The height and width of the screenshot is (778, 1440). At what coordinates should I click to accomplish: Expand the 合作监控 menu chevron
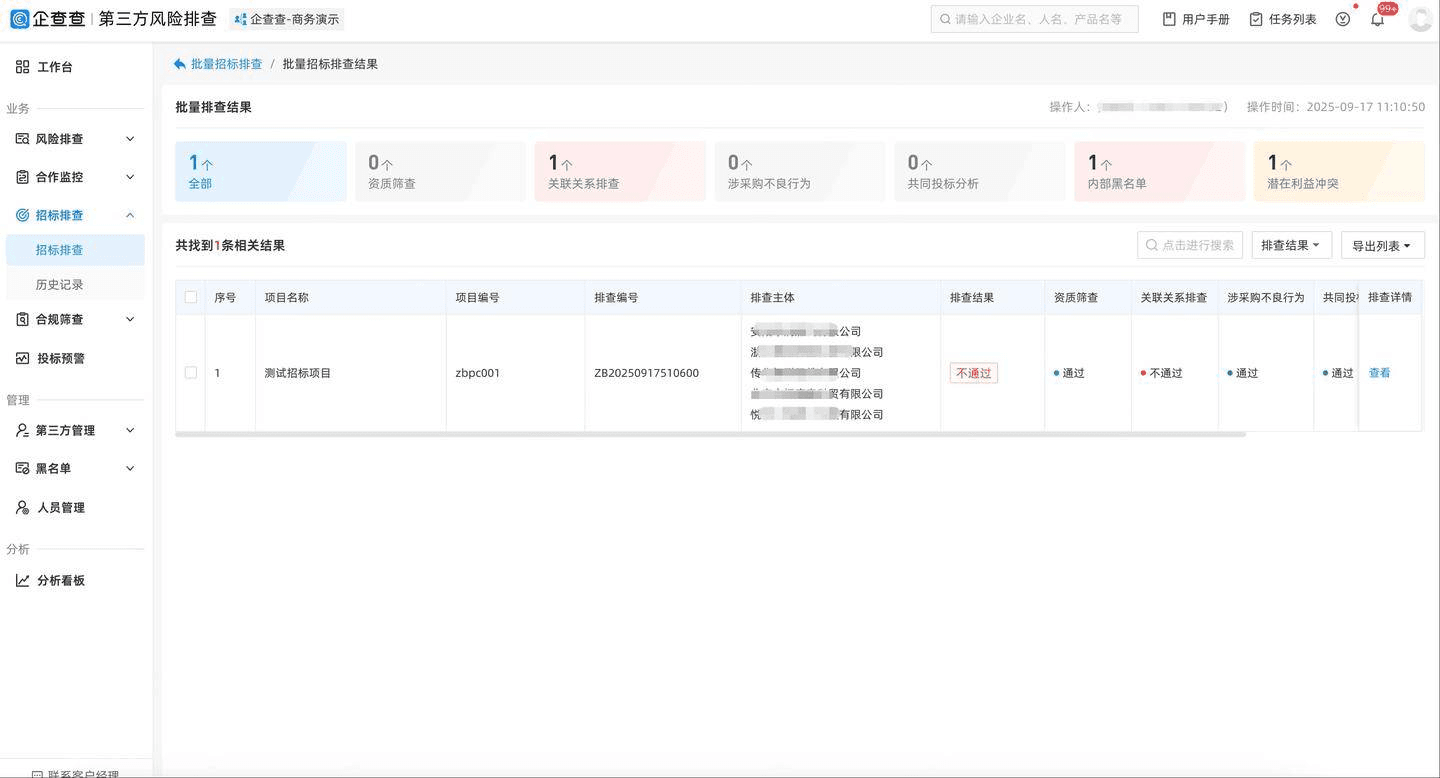click(x=130, y=177)
